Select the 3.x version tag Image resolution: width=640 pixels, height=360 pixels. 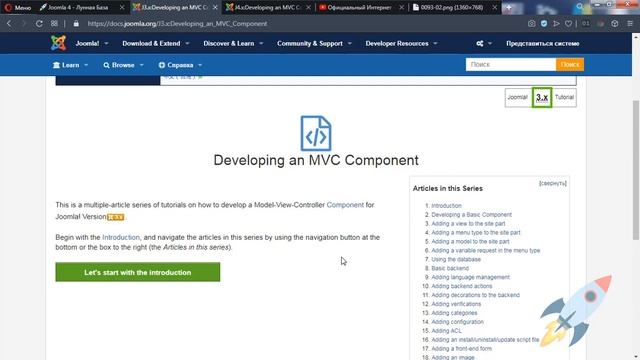coord(542,98)
